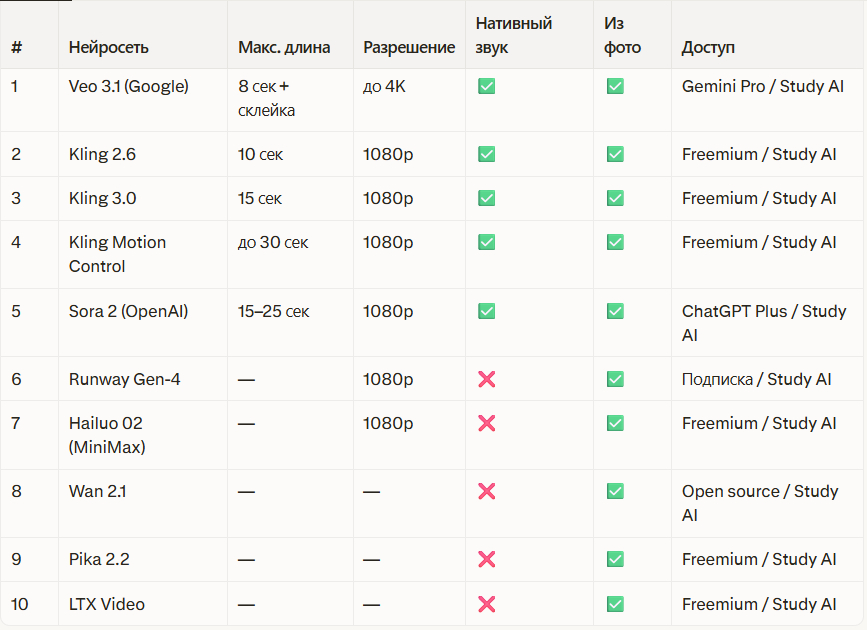Viewport: 867px width, 630px height.
Task: Click the Veo 3.1 (Google) cell
Action: (128, 86)
